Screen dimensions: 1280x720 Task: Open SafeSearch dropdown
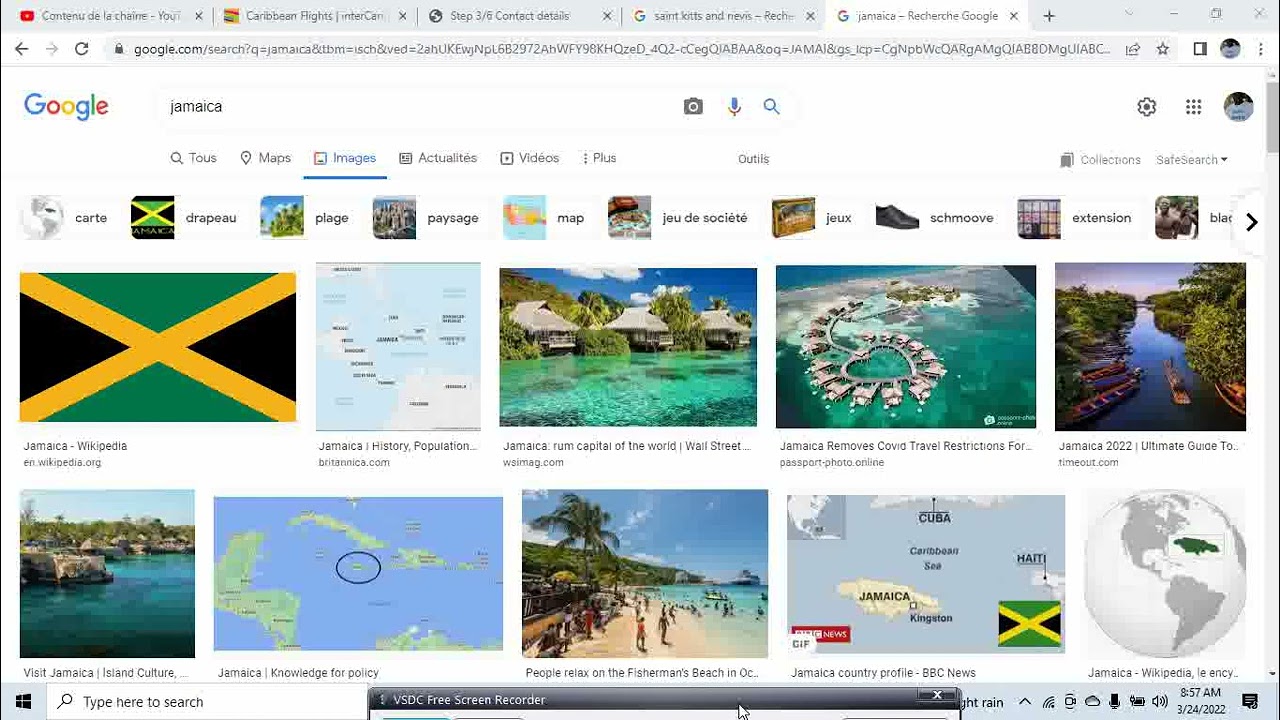(x=1192, y=160)
